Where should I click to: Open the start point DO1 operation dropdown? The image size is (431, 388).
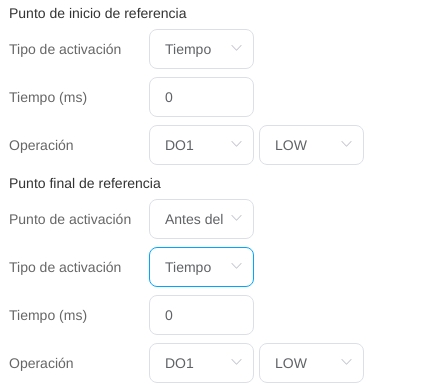pyautogui.click(x=201, y=145)
